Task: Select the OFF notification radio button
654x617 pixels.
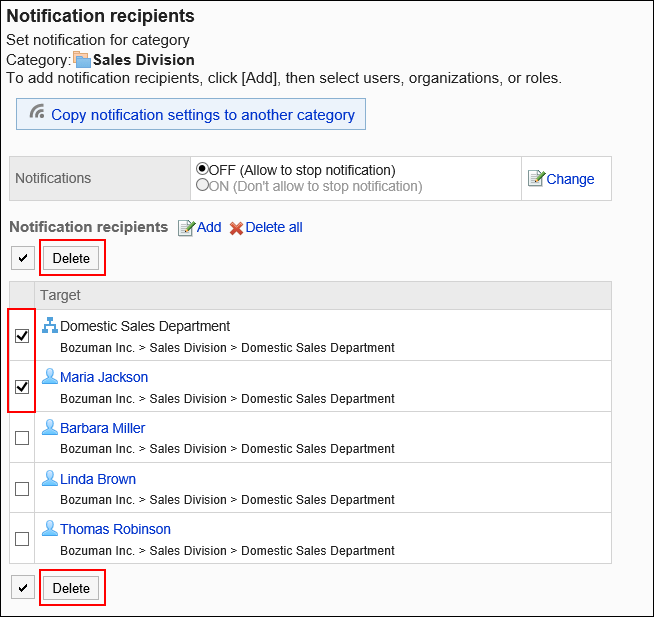Action: (x=202, y=169)
